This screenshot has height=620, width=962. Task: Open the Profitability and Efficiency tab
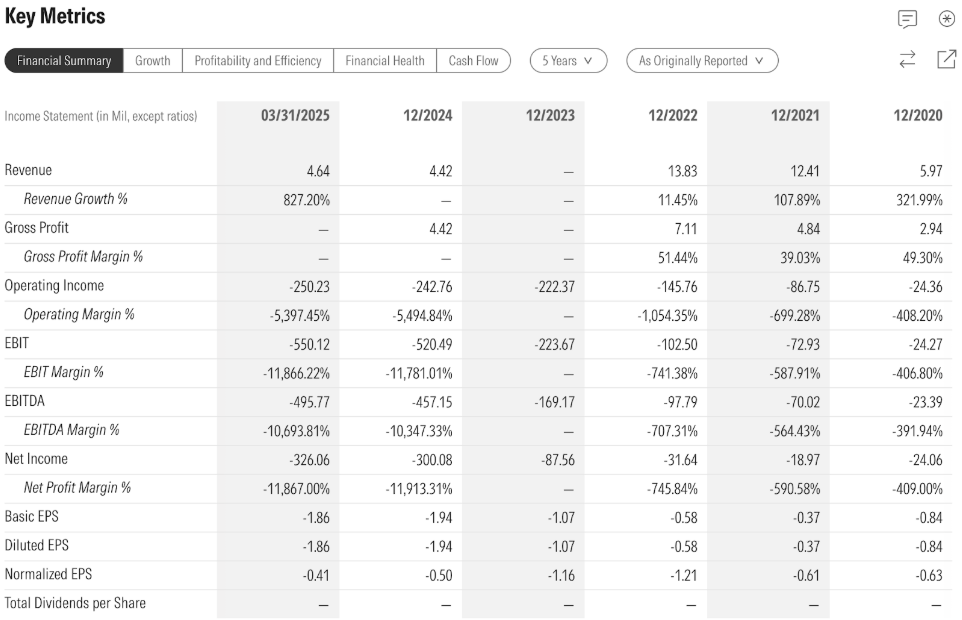pos(258,61)
